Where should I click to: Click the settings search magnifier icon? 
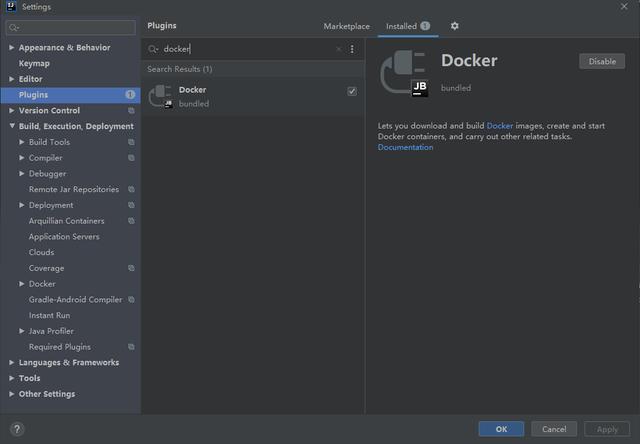(x=14, y=27)
